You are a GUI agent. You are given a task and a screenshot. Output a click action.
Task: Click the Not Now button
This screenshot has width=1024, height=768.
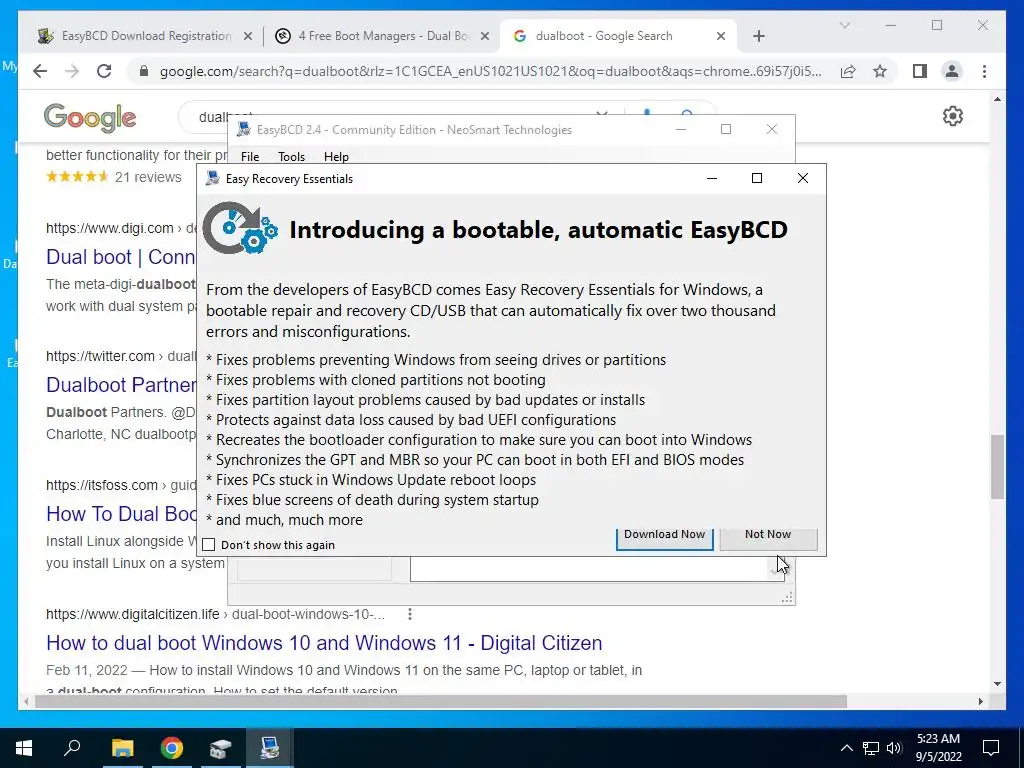tap(768, 537)
